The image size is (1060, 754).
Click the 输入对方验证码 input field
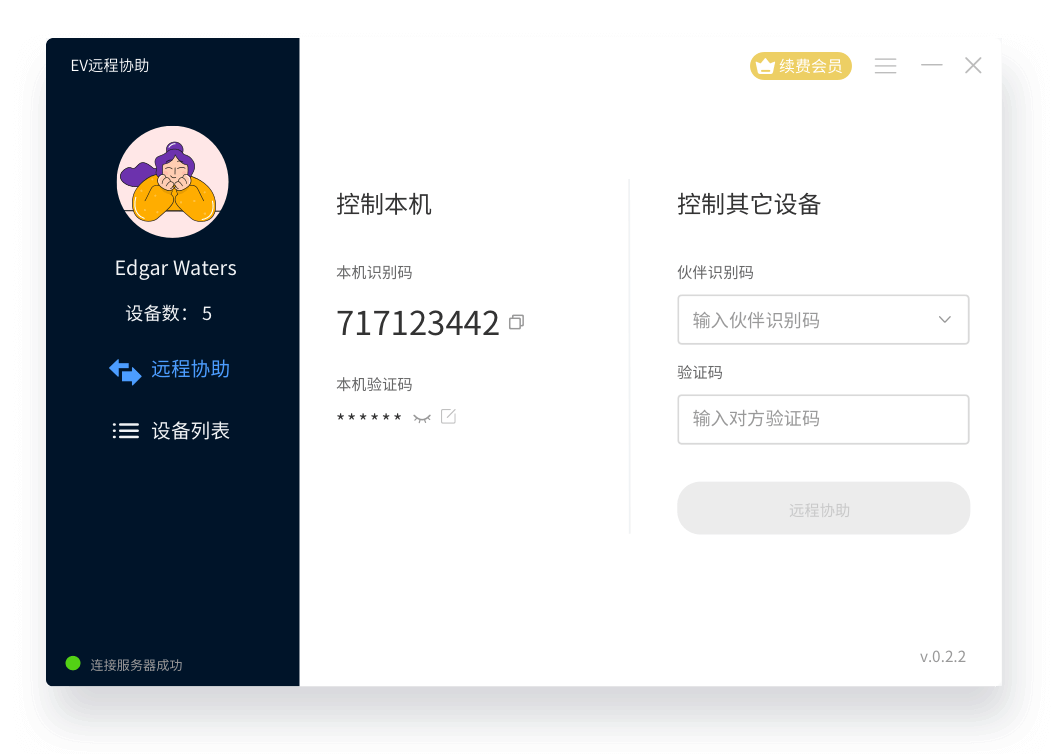pos(823,419)
